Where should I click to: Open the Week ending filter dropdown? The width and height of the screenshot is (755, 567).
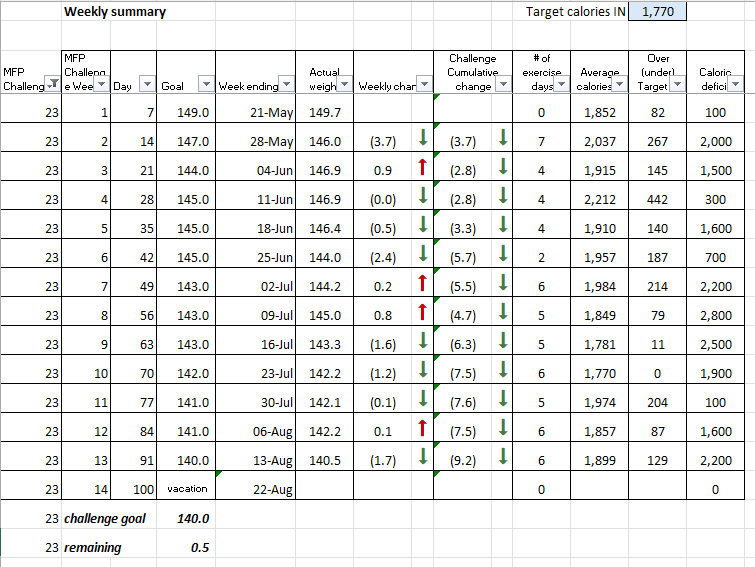(286, 84)
